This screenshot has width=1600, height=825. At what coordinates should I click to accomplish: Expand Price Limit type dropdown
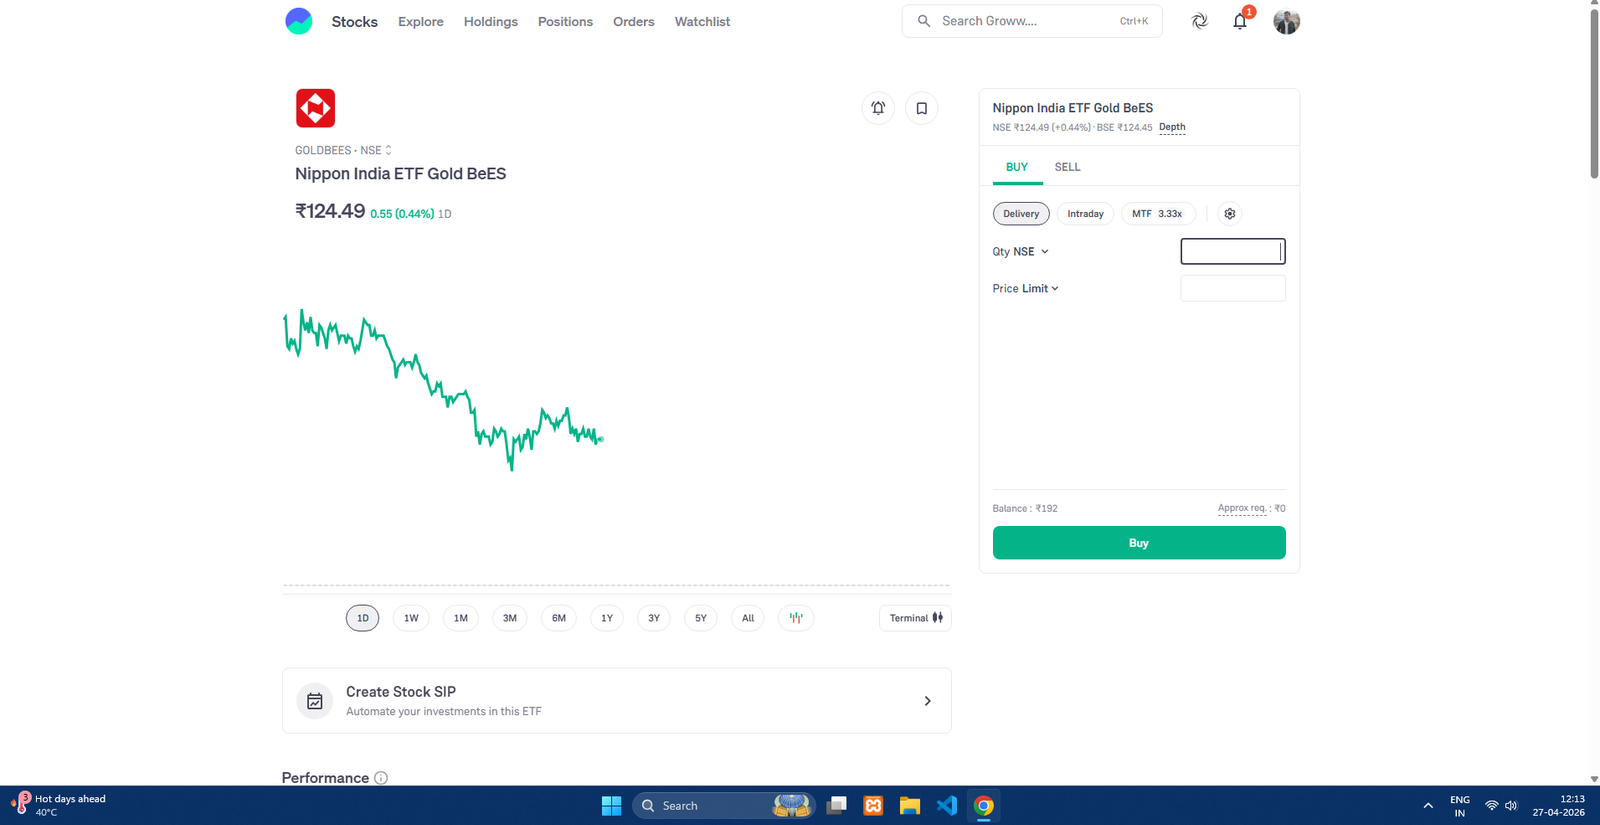1040,288
